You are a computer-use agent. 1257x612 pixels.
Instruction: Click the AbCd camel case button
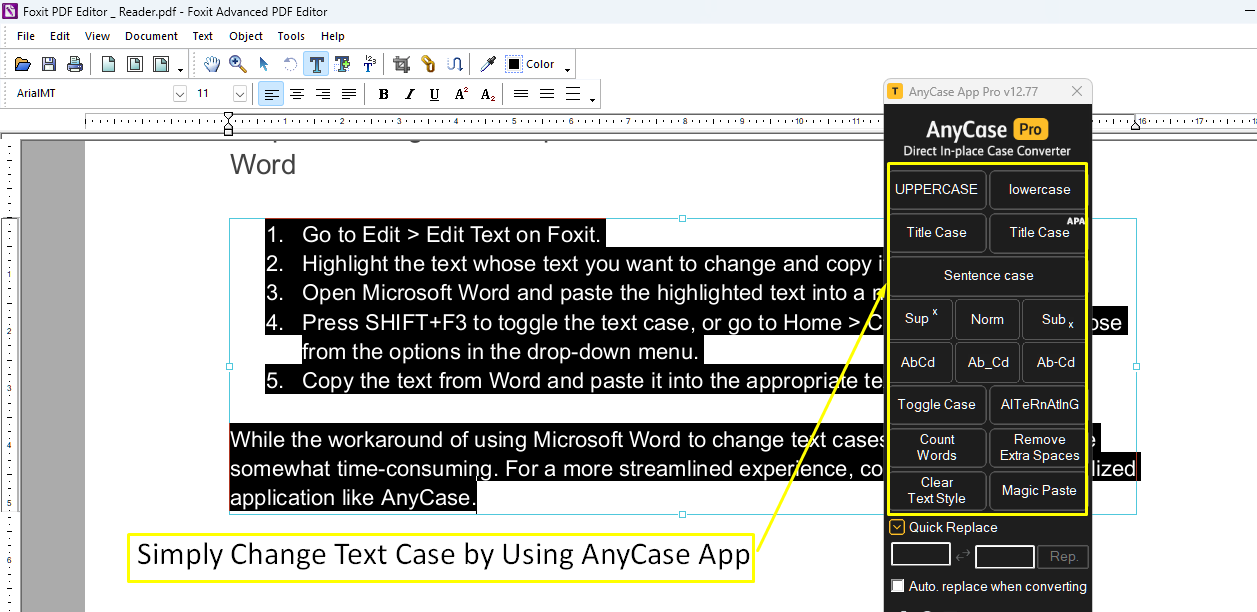921,362
